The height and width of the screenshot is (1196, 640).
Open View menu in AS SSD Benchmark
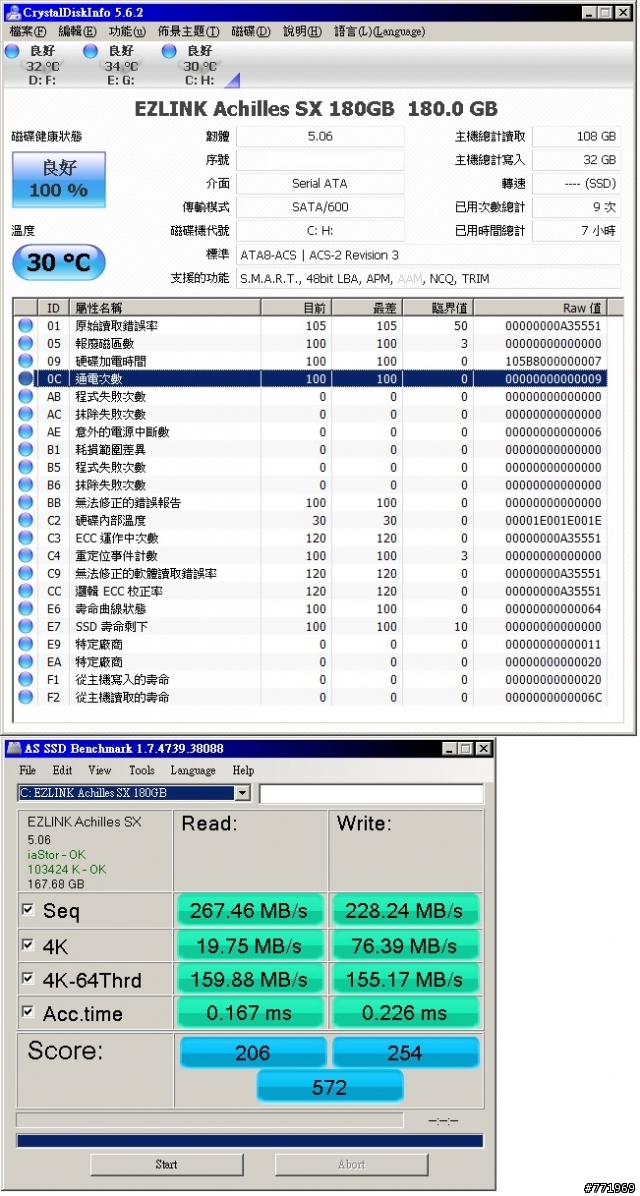[99, 770]
